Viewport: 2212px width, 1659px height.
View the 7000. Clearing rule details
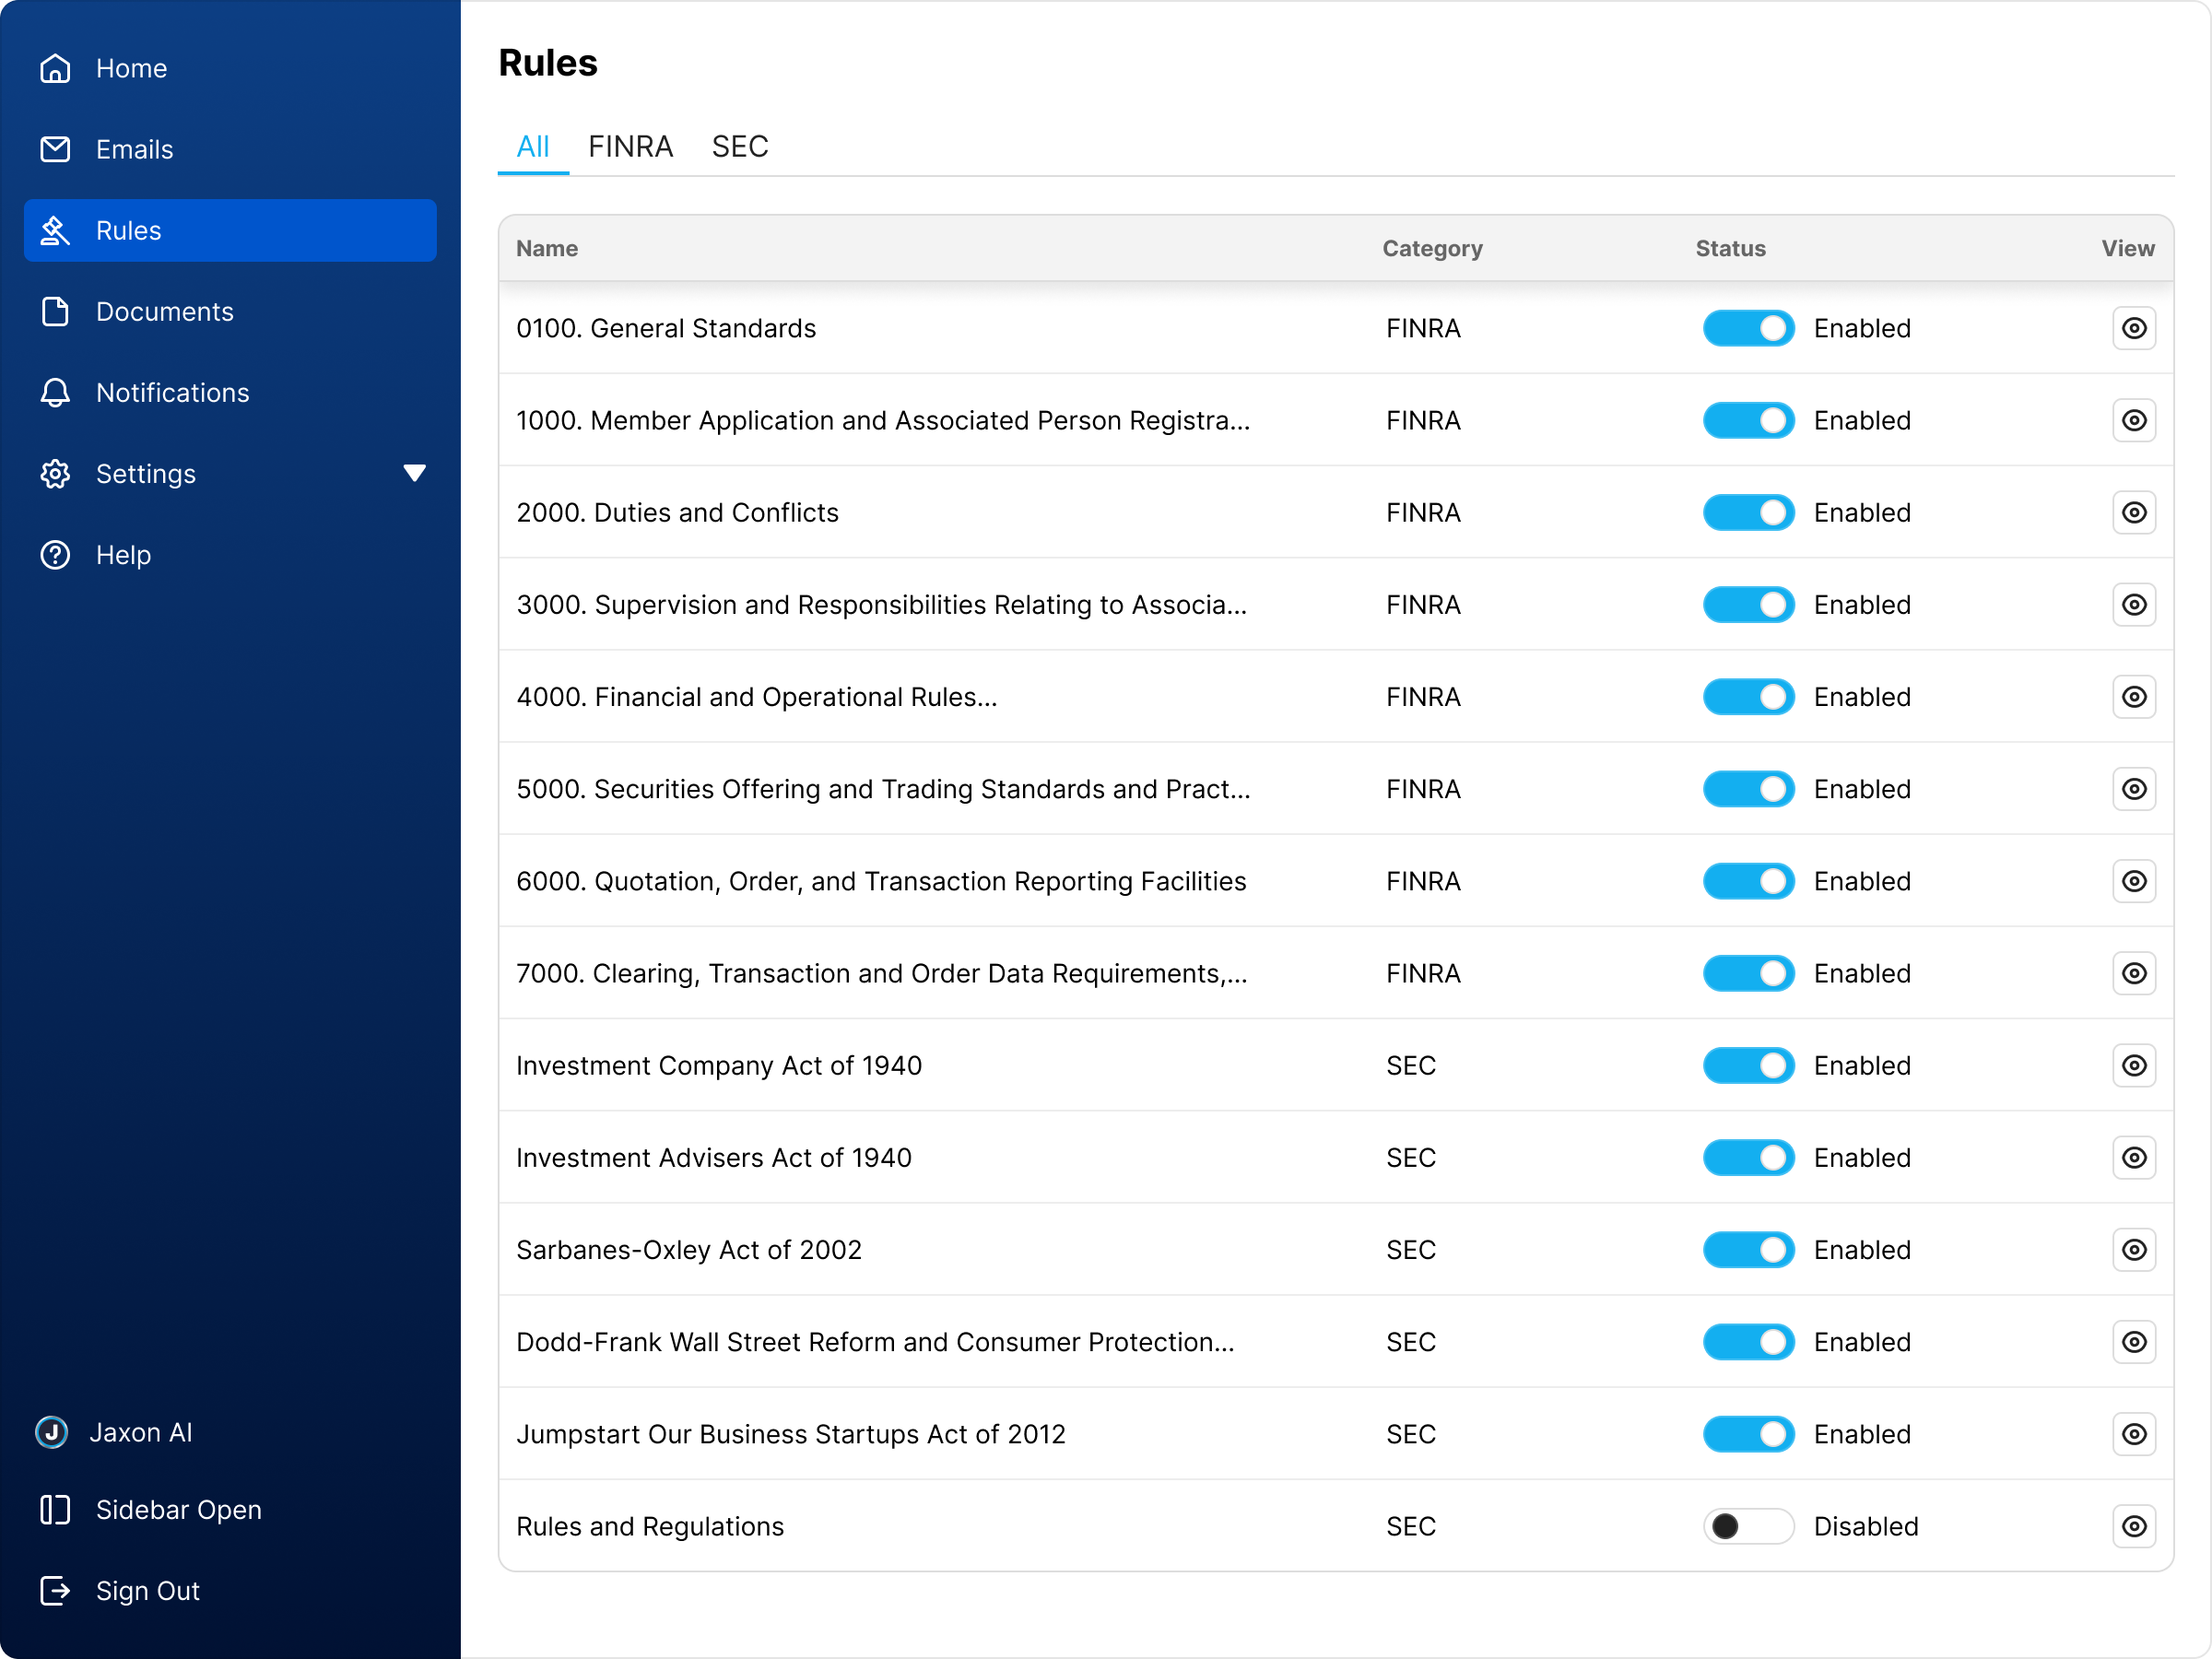[2134, 973]
